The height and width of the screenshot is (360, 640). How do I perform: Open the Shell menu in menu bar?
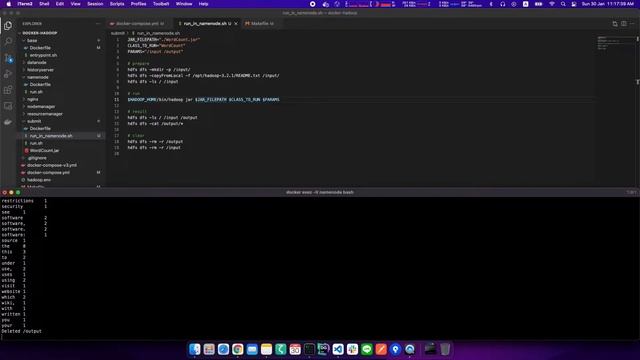coord(44,4)
